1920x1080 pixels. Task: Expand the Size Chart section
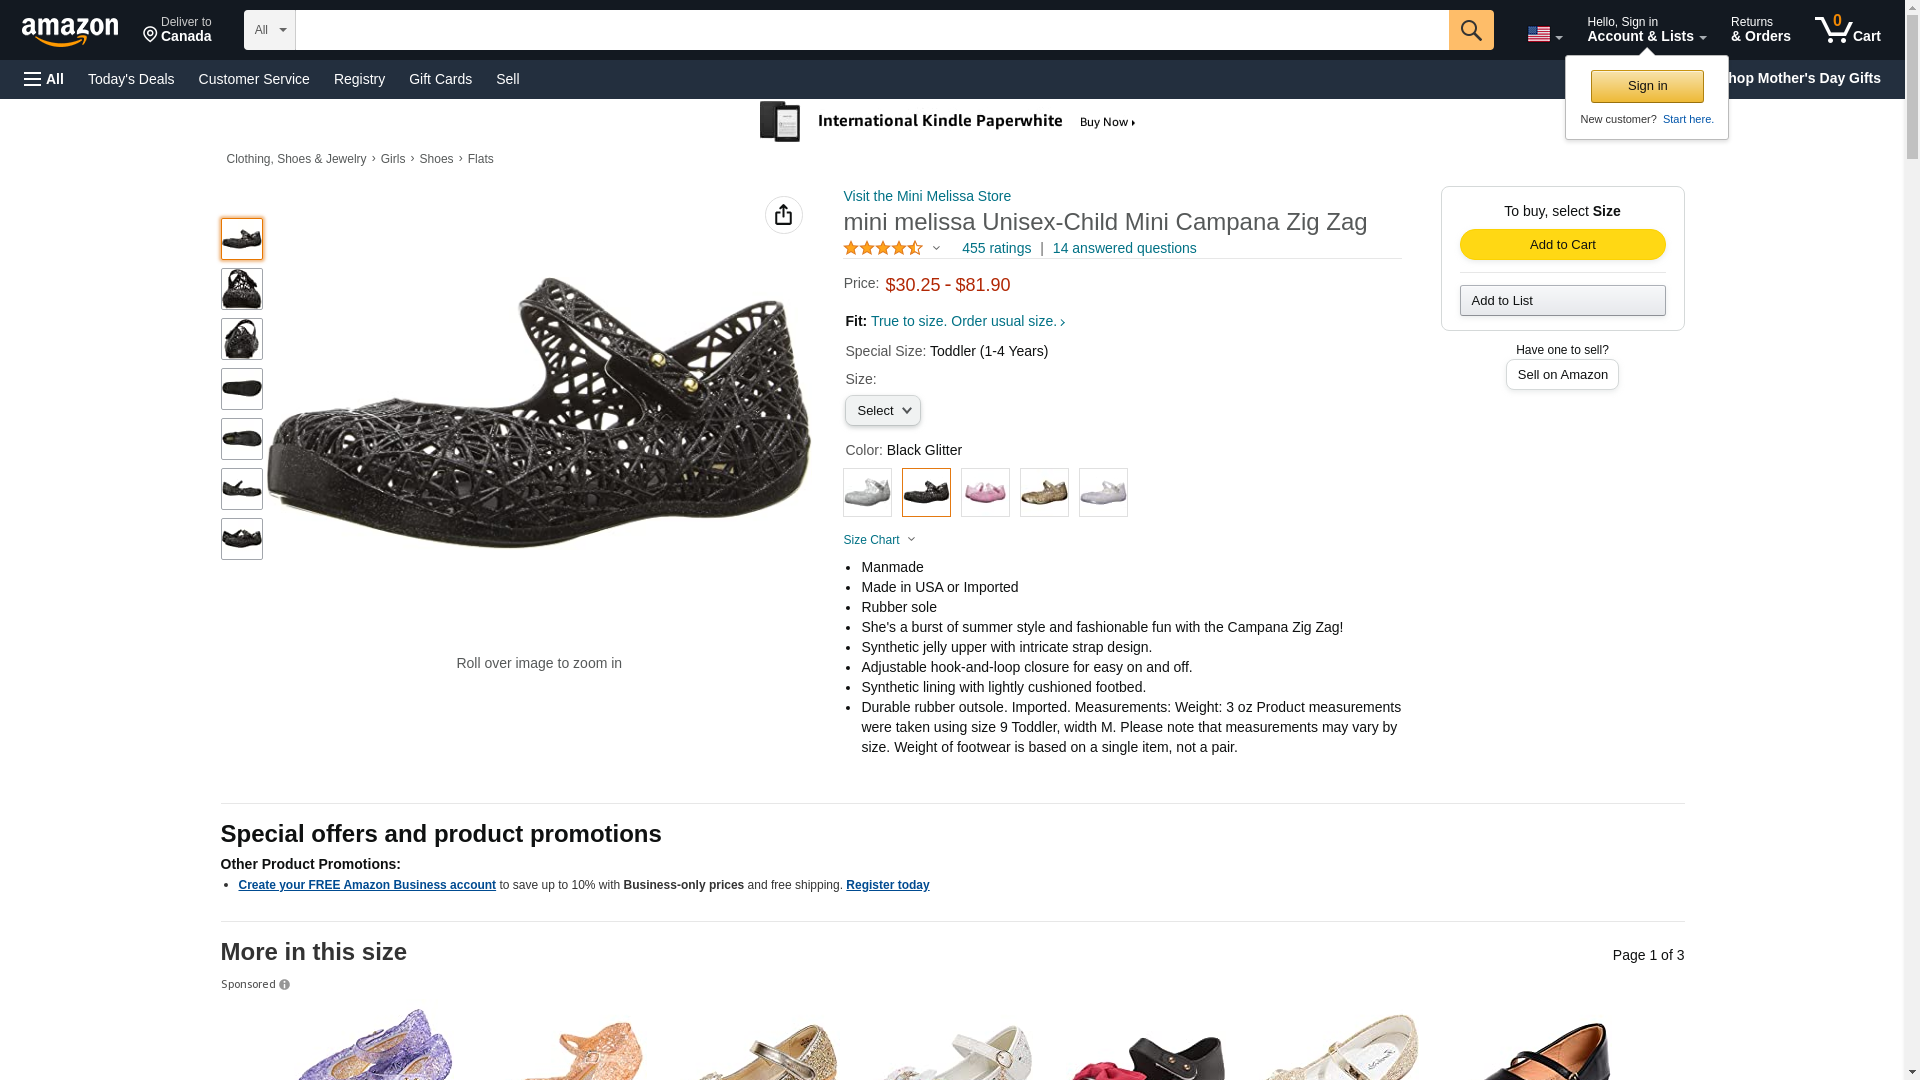879,540
